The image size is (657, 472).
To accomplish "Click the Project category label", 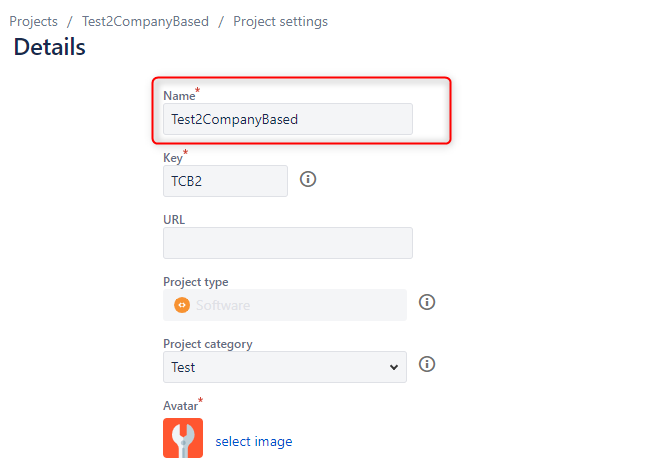I will tap(208, 344).
